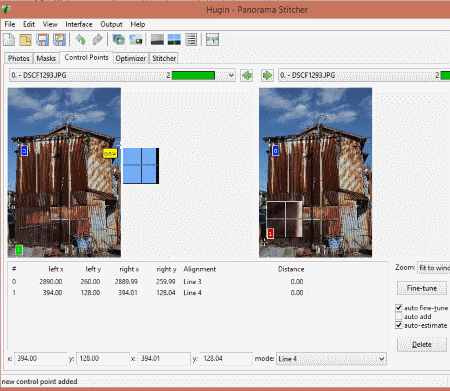Open the left image DSCF1293.JPG dropdown
Viewport: 450px width, 391px height.
pos(122,75)
